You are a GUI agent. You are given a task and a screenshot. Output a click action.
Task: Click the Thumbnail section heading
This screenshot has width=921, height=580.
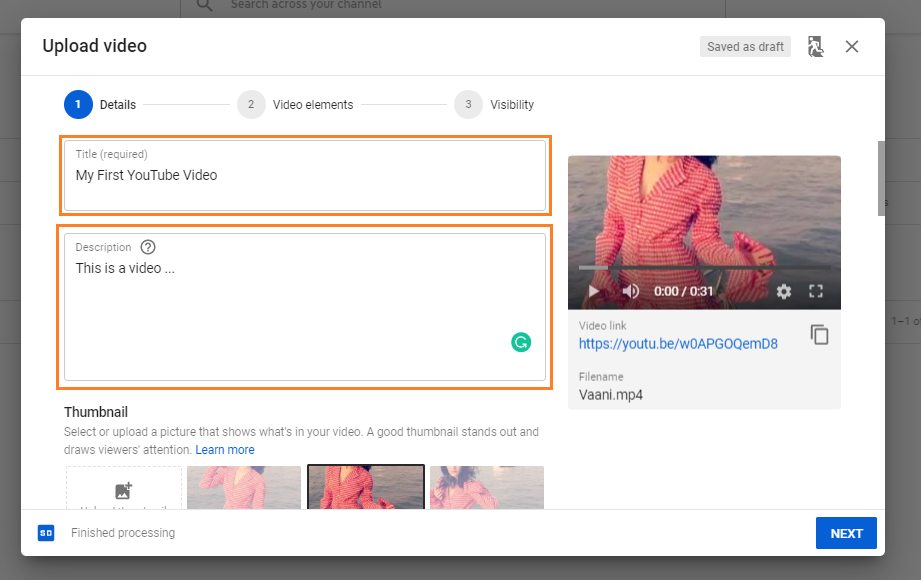(96, 412)
